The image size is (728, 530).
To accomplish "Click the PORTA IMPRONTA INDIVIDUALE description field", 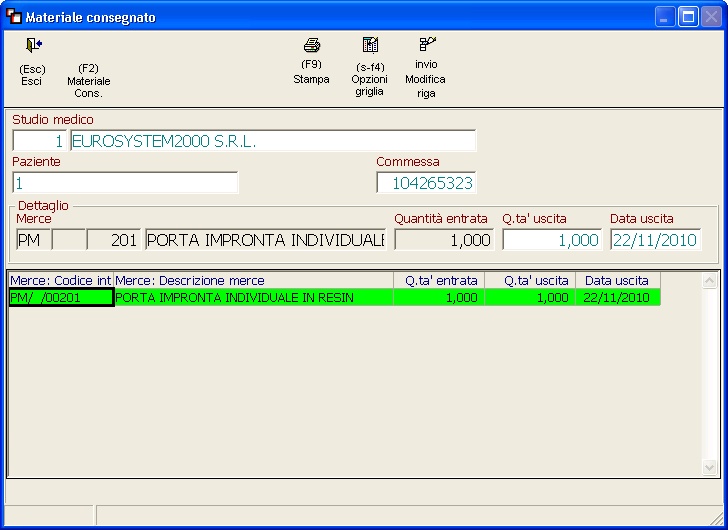I will point(266,239).
